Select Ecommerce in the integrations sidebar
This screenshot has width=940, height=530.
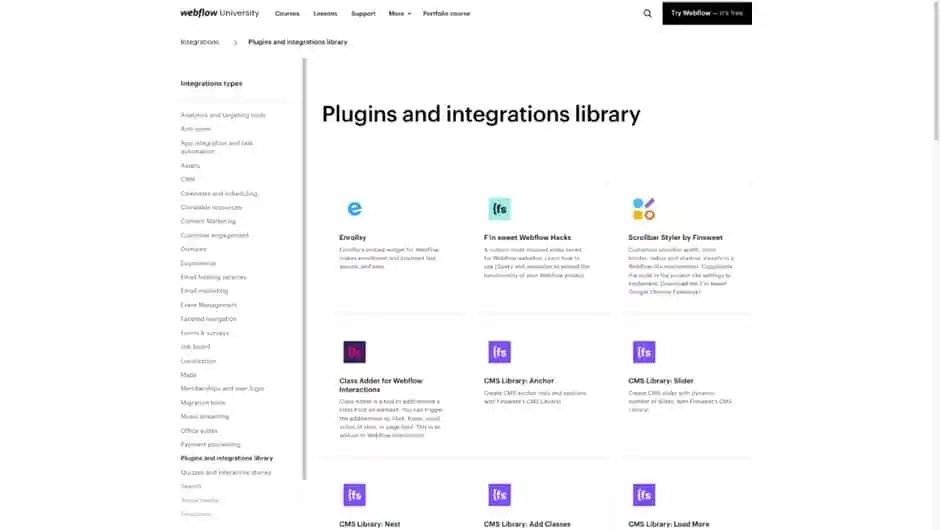198,263
